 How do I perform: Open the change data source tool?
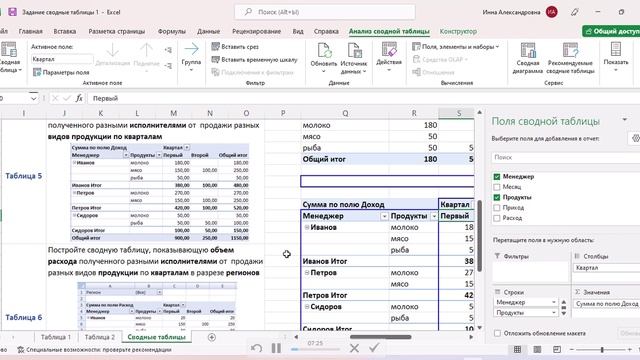pyautogui.click(x=353, y=58)
